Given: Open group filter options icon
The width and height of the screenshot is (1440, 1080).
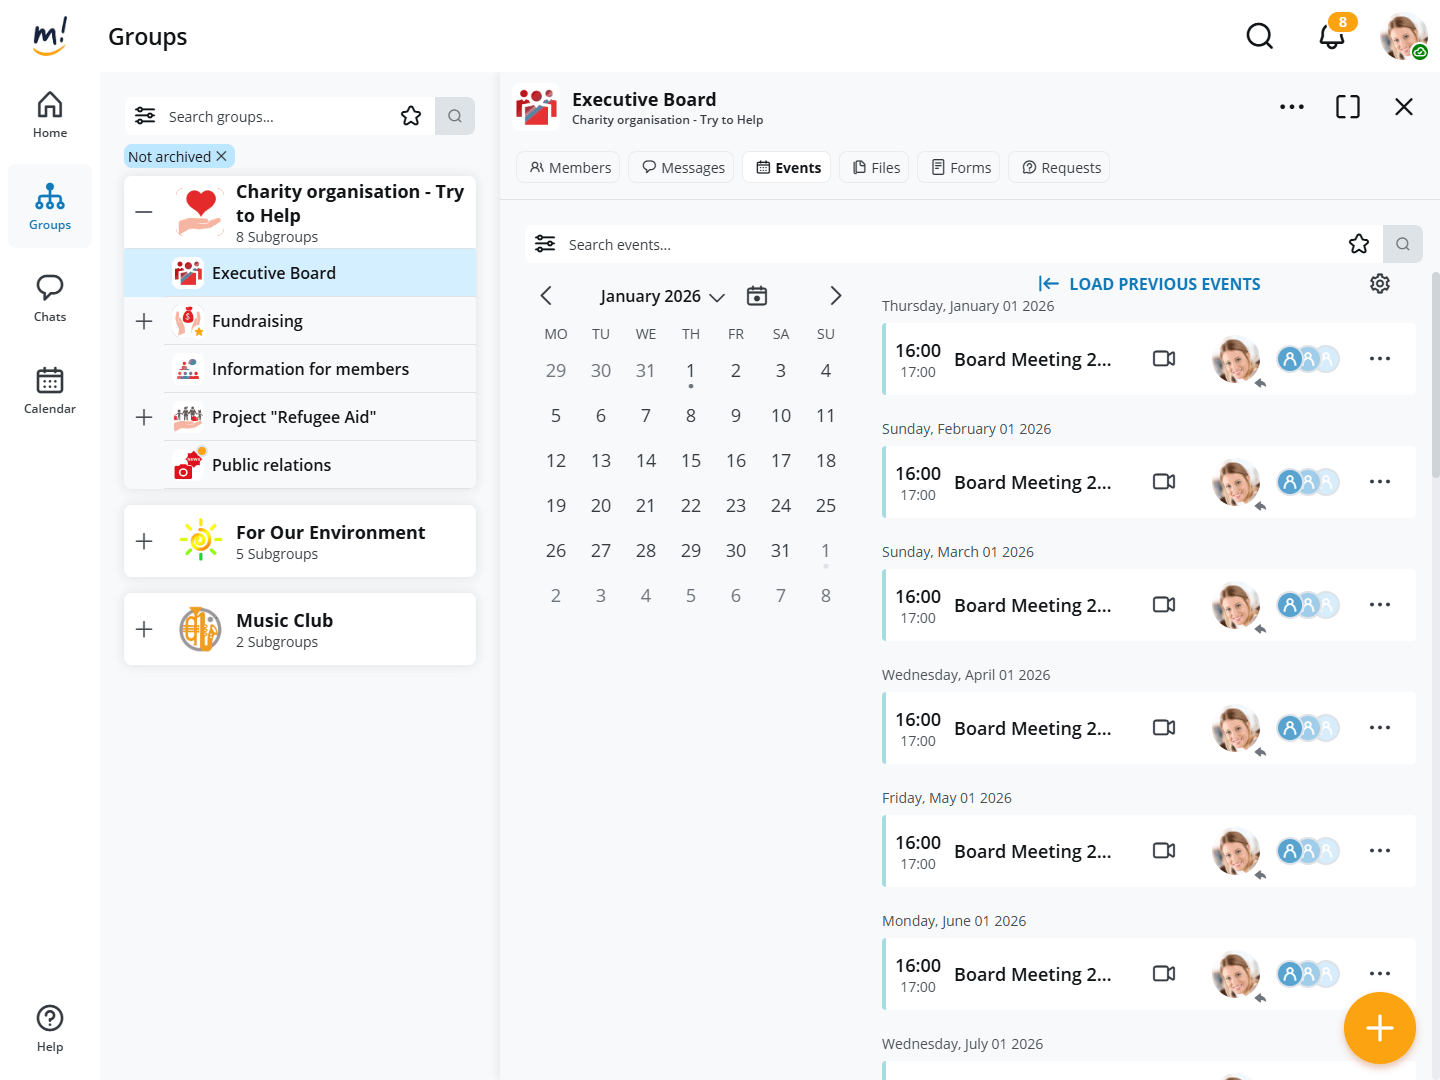Looking at the screenshot, I should point(145,116).
